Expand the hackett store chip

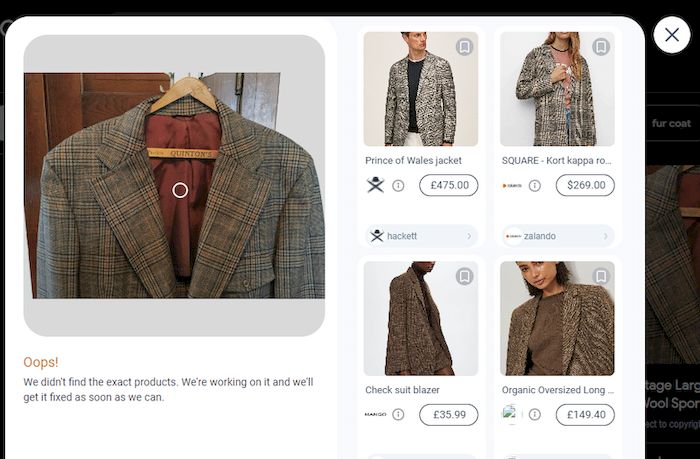click(421, 236)
